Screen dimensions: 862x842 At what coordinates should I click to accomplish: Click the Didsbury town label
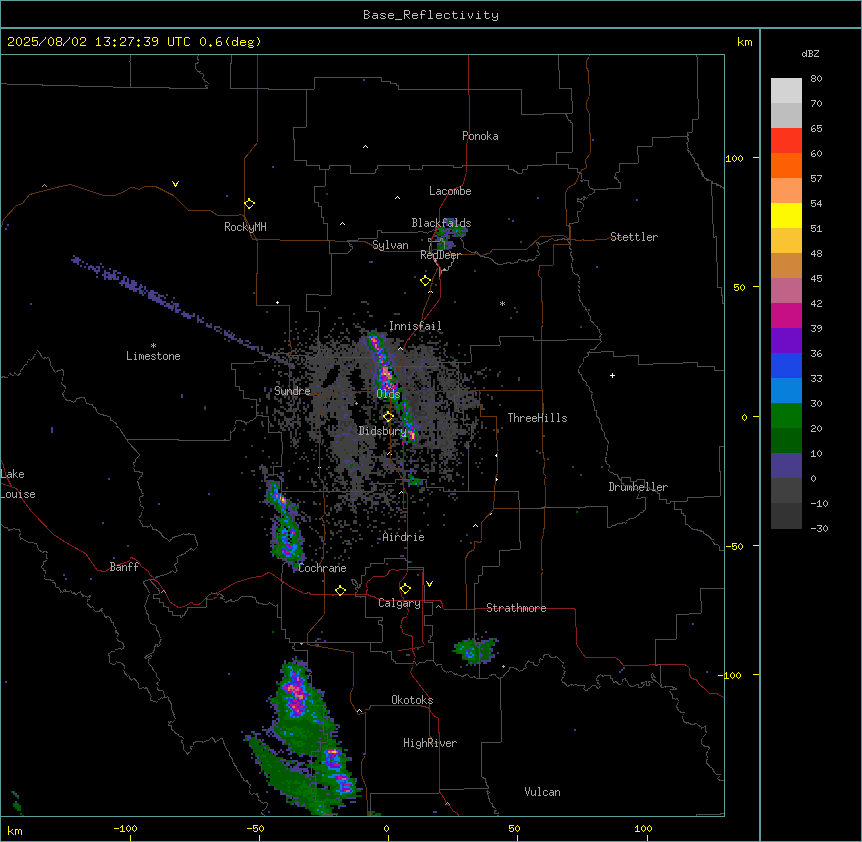coord(382,431)
